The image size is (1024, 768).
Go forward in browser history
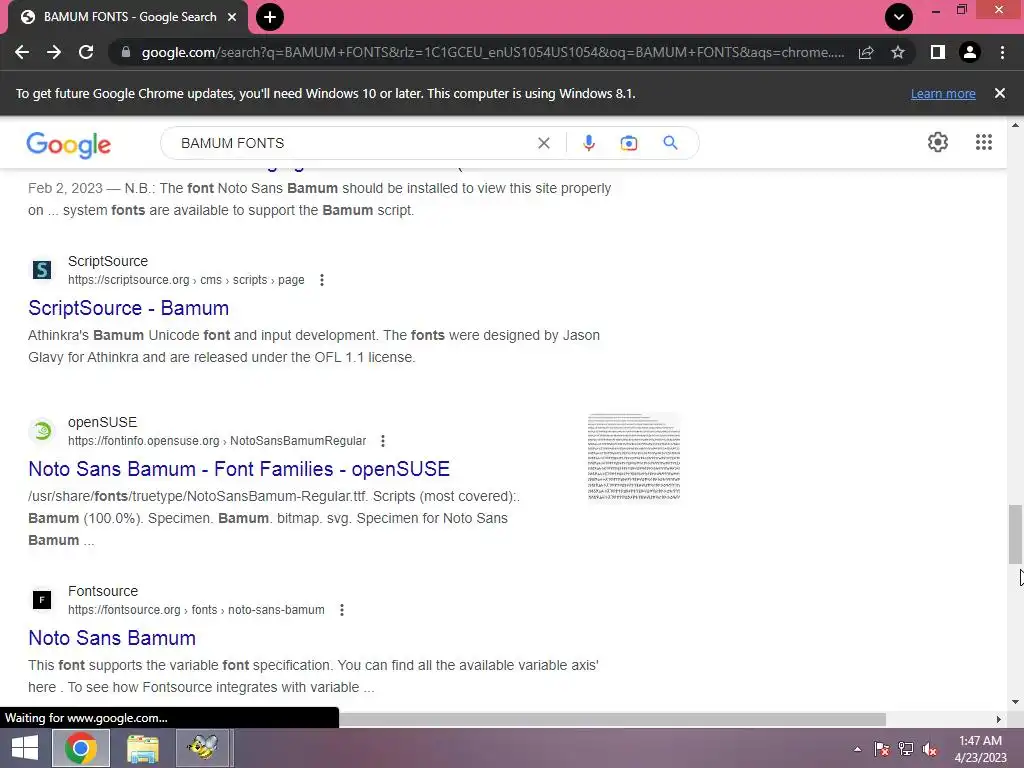54,52
